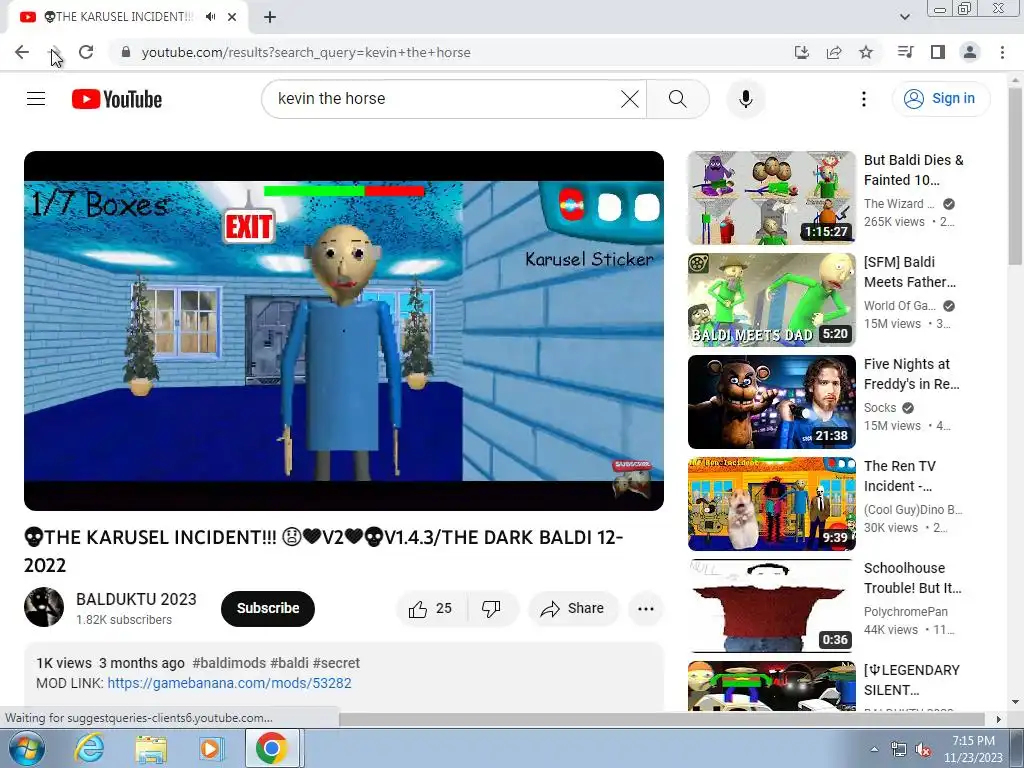
Task: Click #baldi hashtag
Action: point(289,663)
